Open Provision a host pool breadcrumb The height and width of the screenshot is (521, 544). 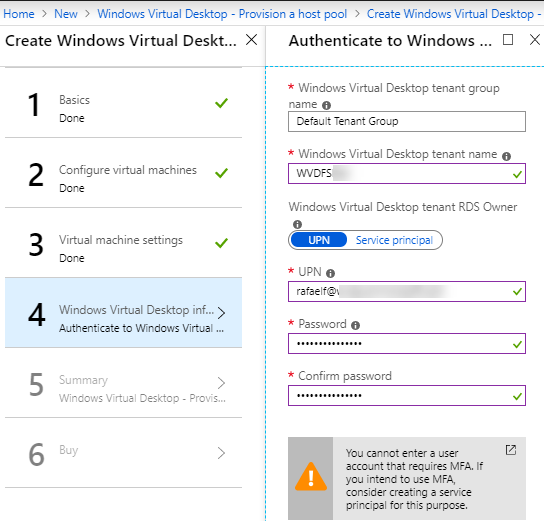point(222,14)
